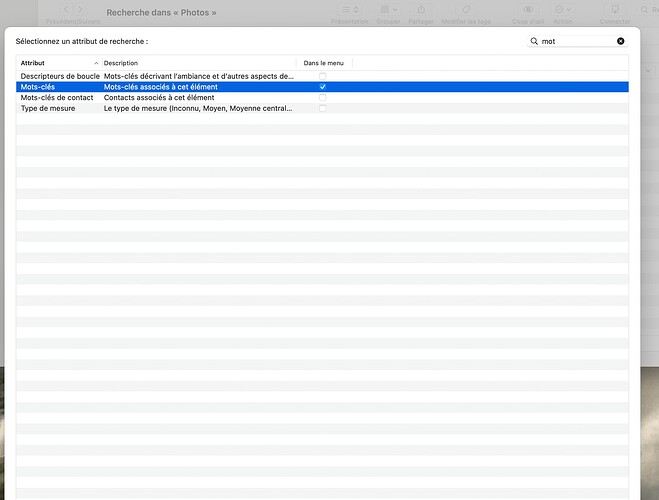Image resolution: width=659 pixels, height=500 pixels.
Task: Click the Connecter toolbar icon
Action: click(x=615, y=9)
